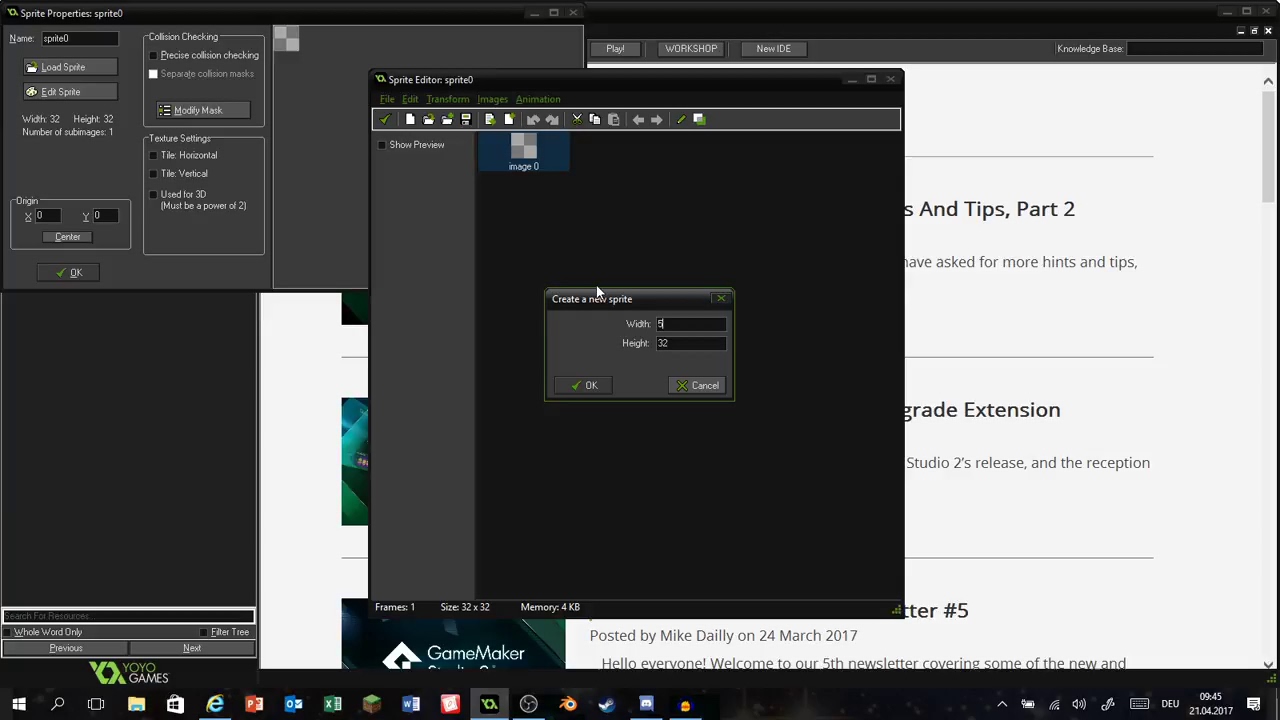
Task: Click the sprite preview thumbnail in Sprite Properties
Action: coord(287,38)
